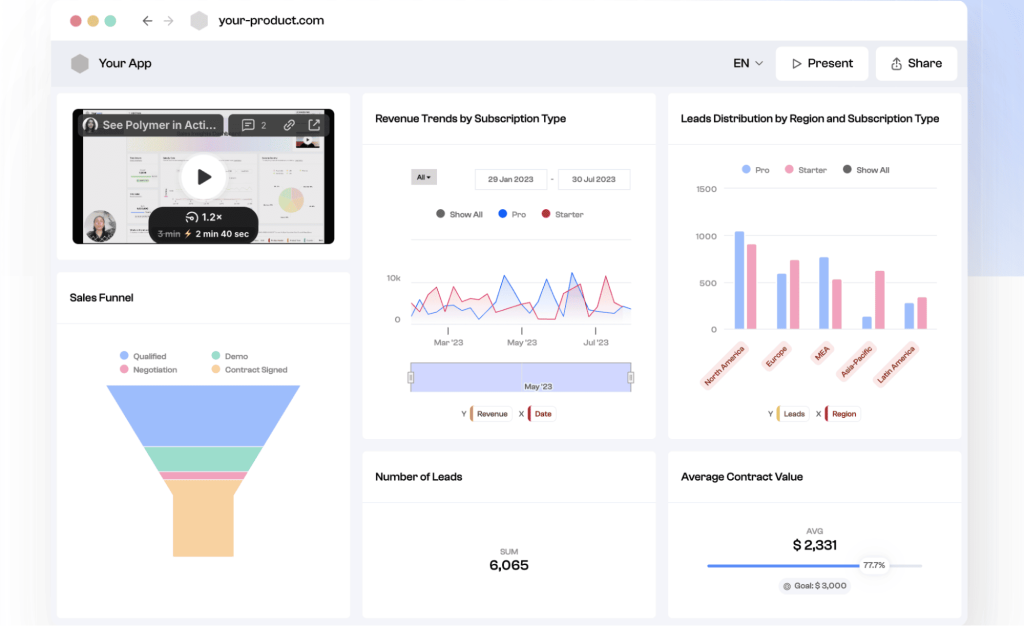Click the 77.7% progress indicator
The height and width of the screenshot is (626, 1024).
874,565
